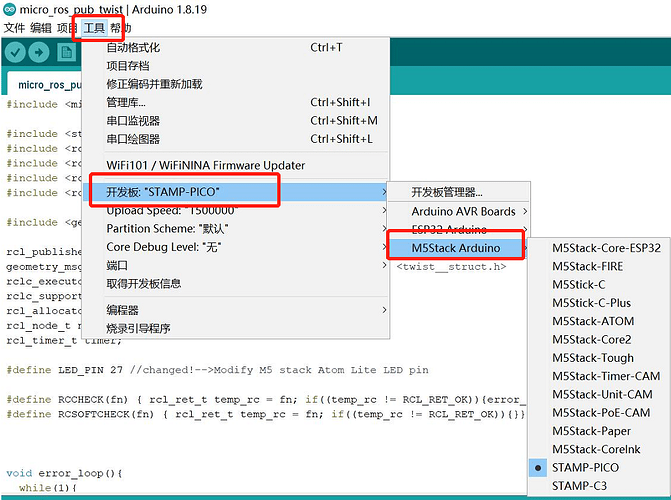Viewport: 671px width, 500px height.
Task: Select the M5Stick-C-Plus board
Action: (x=599, y=304)
